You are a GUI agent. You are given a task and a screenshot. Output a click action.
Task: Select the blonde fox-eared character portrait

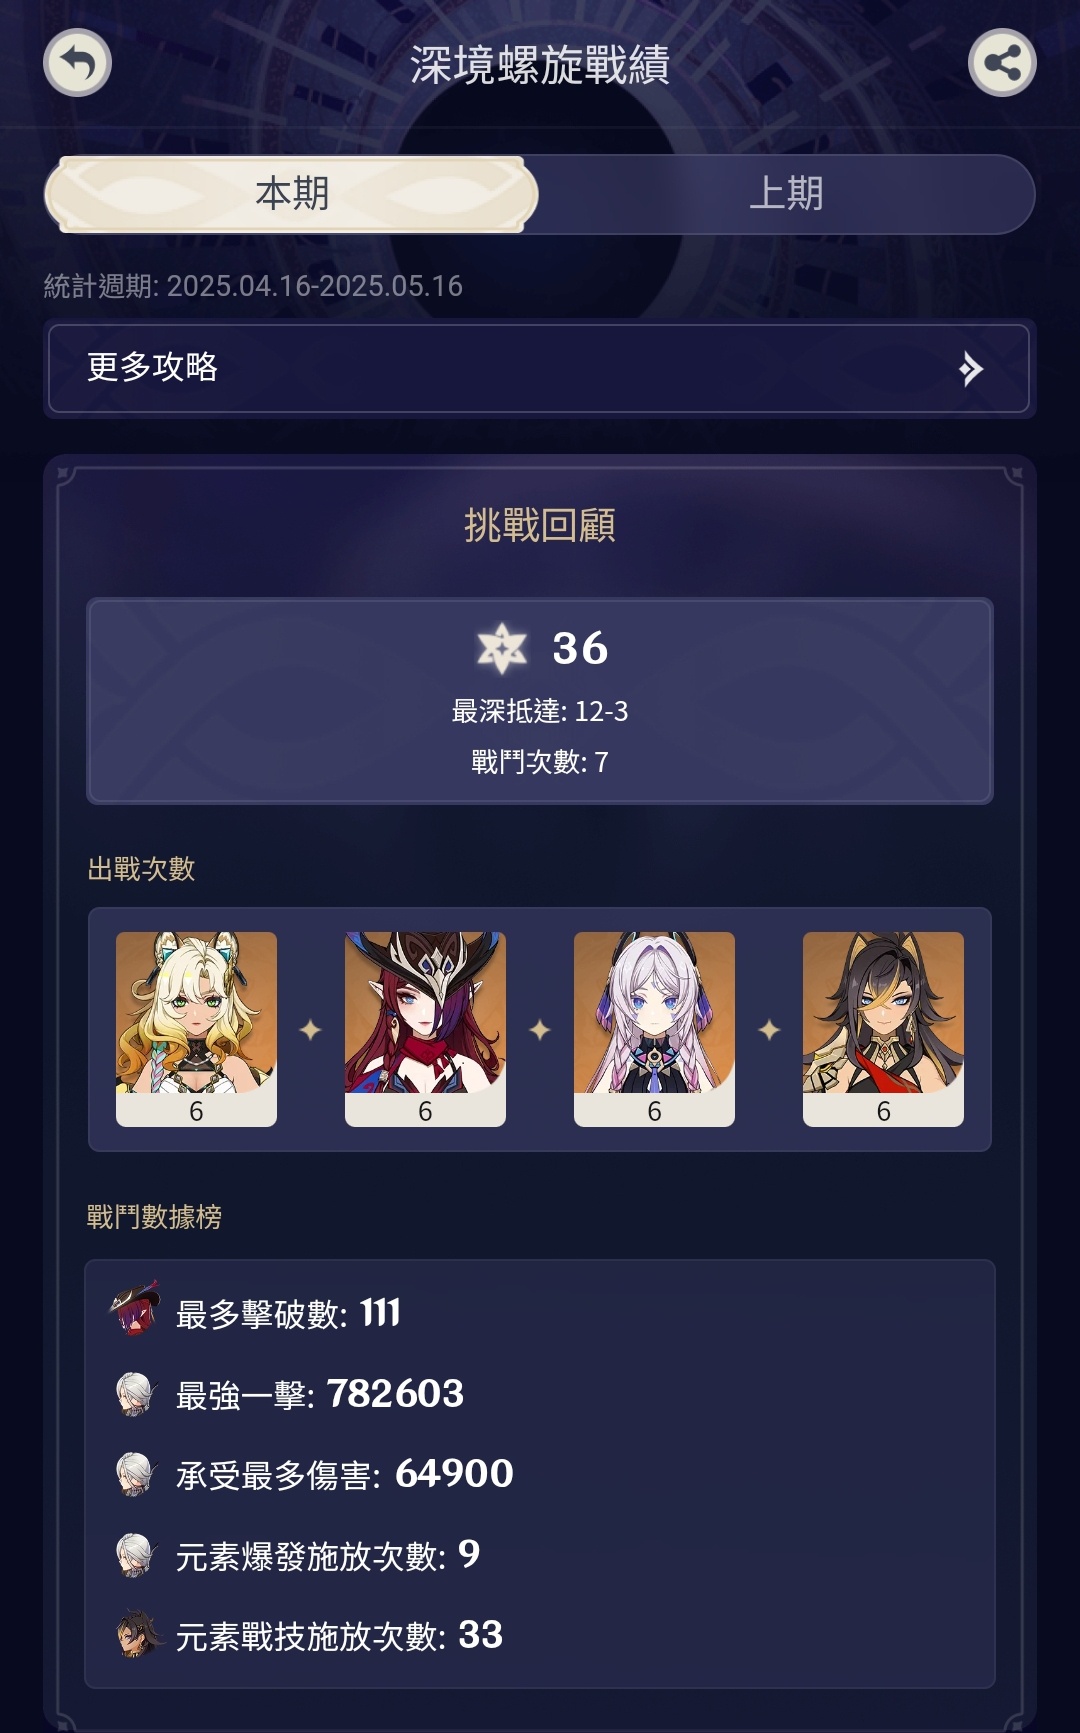196,1029
